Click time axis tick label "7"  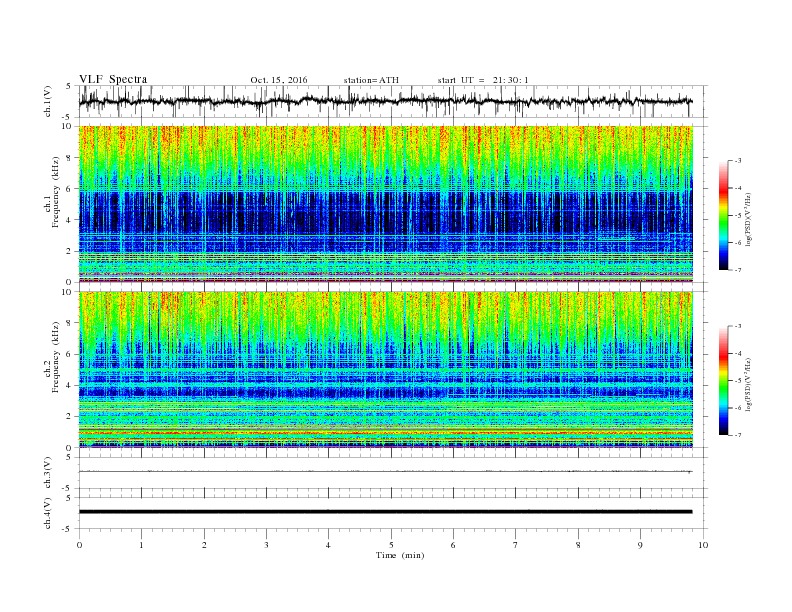pos(516,545)
